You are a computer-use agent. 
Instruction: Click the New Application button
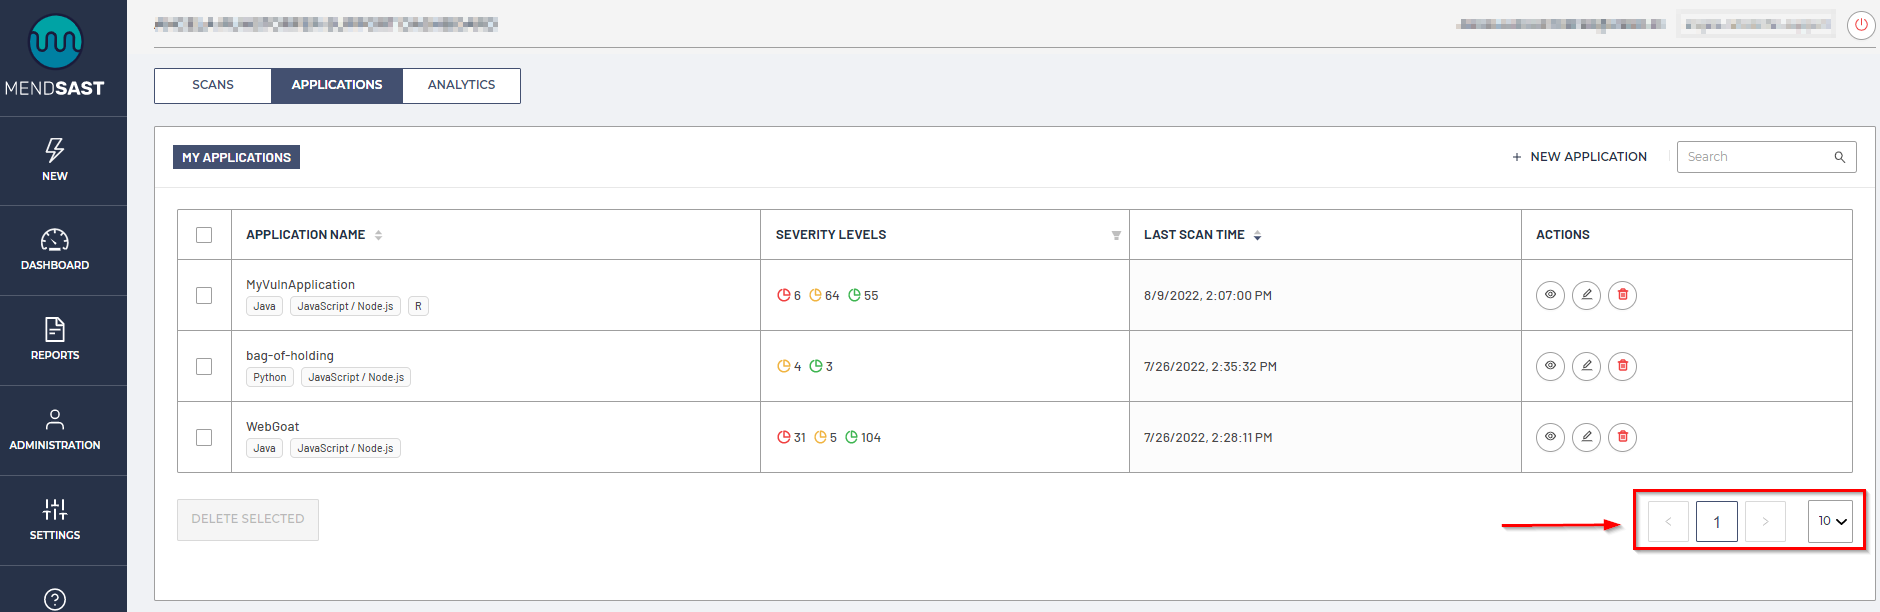(1579, 157)
